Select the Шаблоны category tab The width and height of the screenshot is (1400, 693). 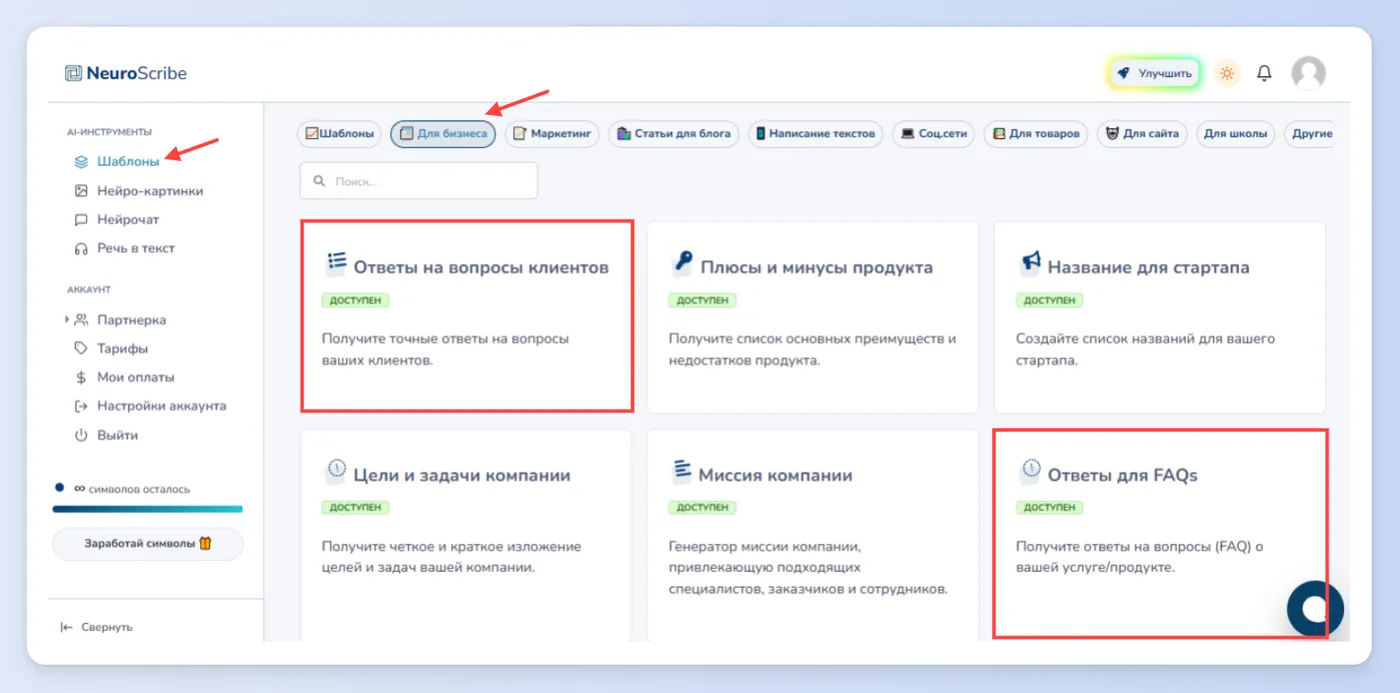pos(339,133)
